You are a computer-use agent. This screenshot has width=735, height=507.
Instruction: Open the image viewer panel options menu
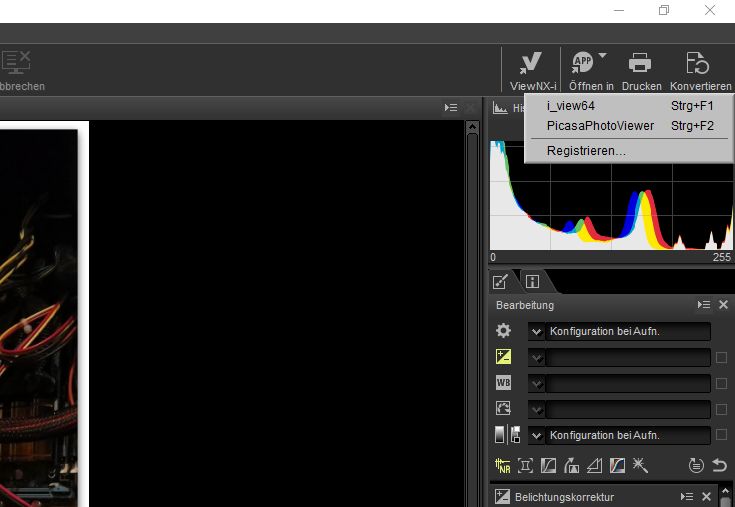pos(451,108)
